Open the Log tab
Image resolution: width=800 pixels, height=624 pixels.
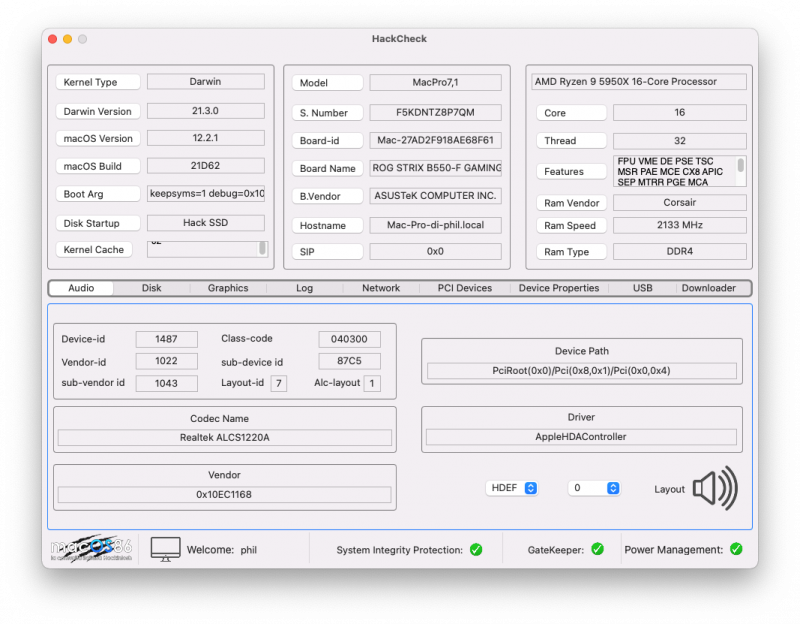304,288
